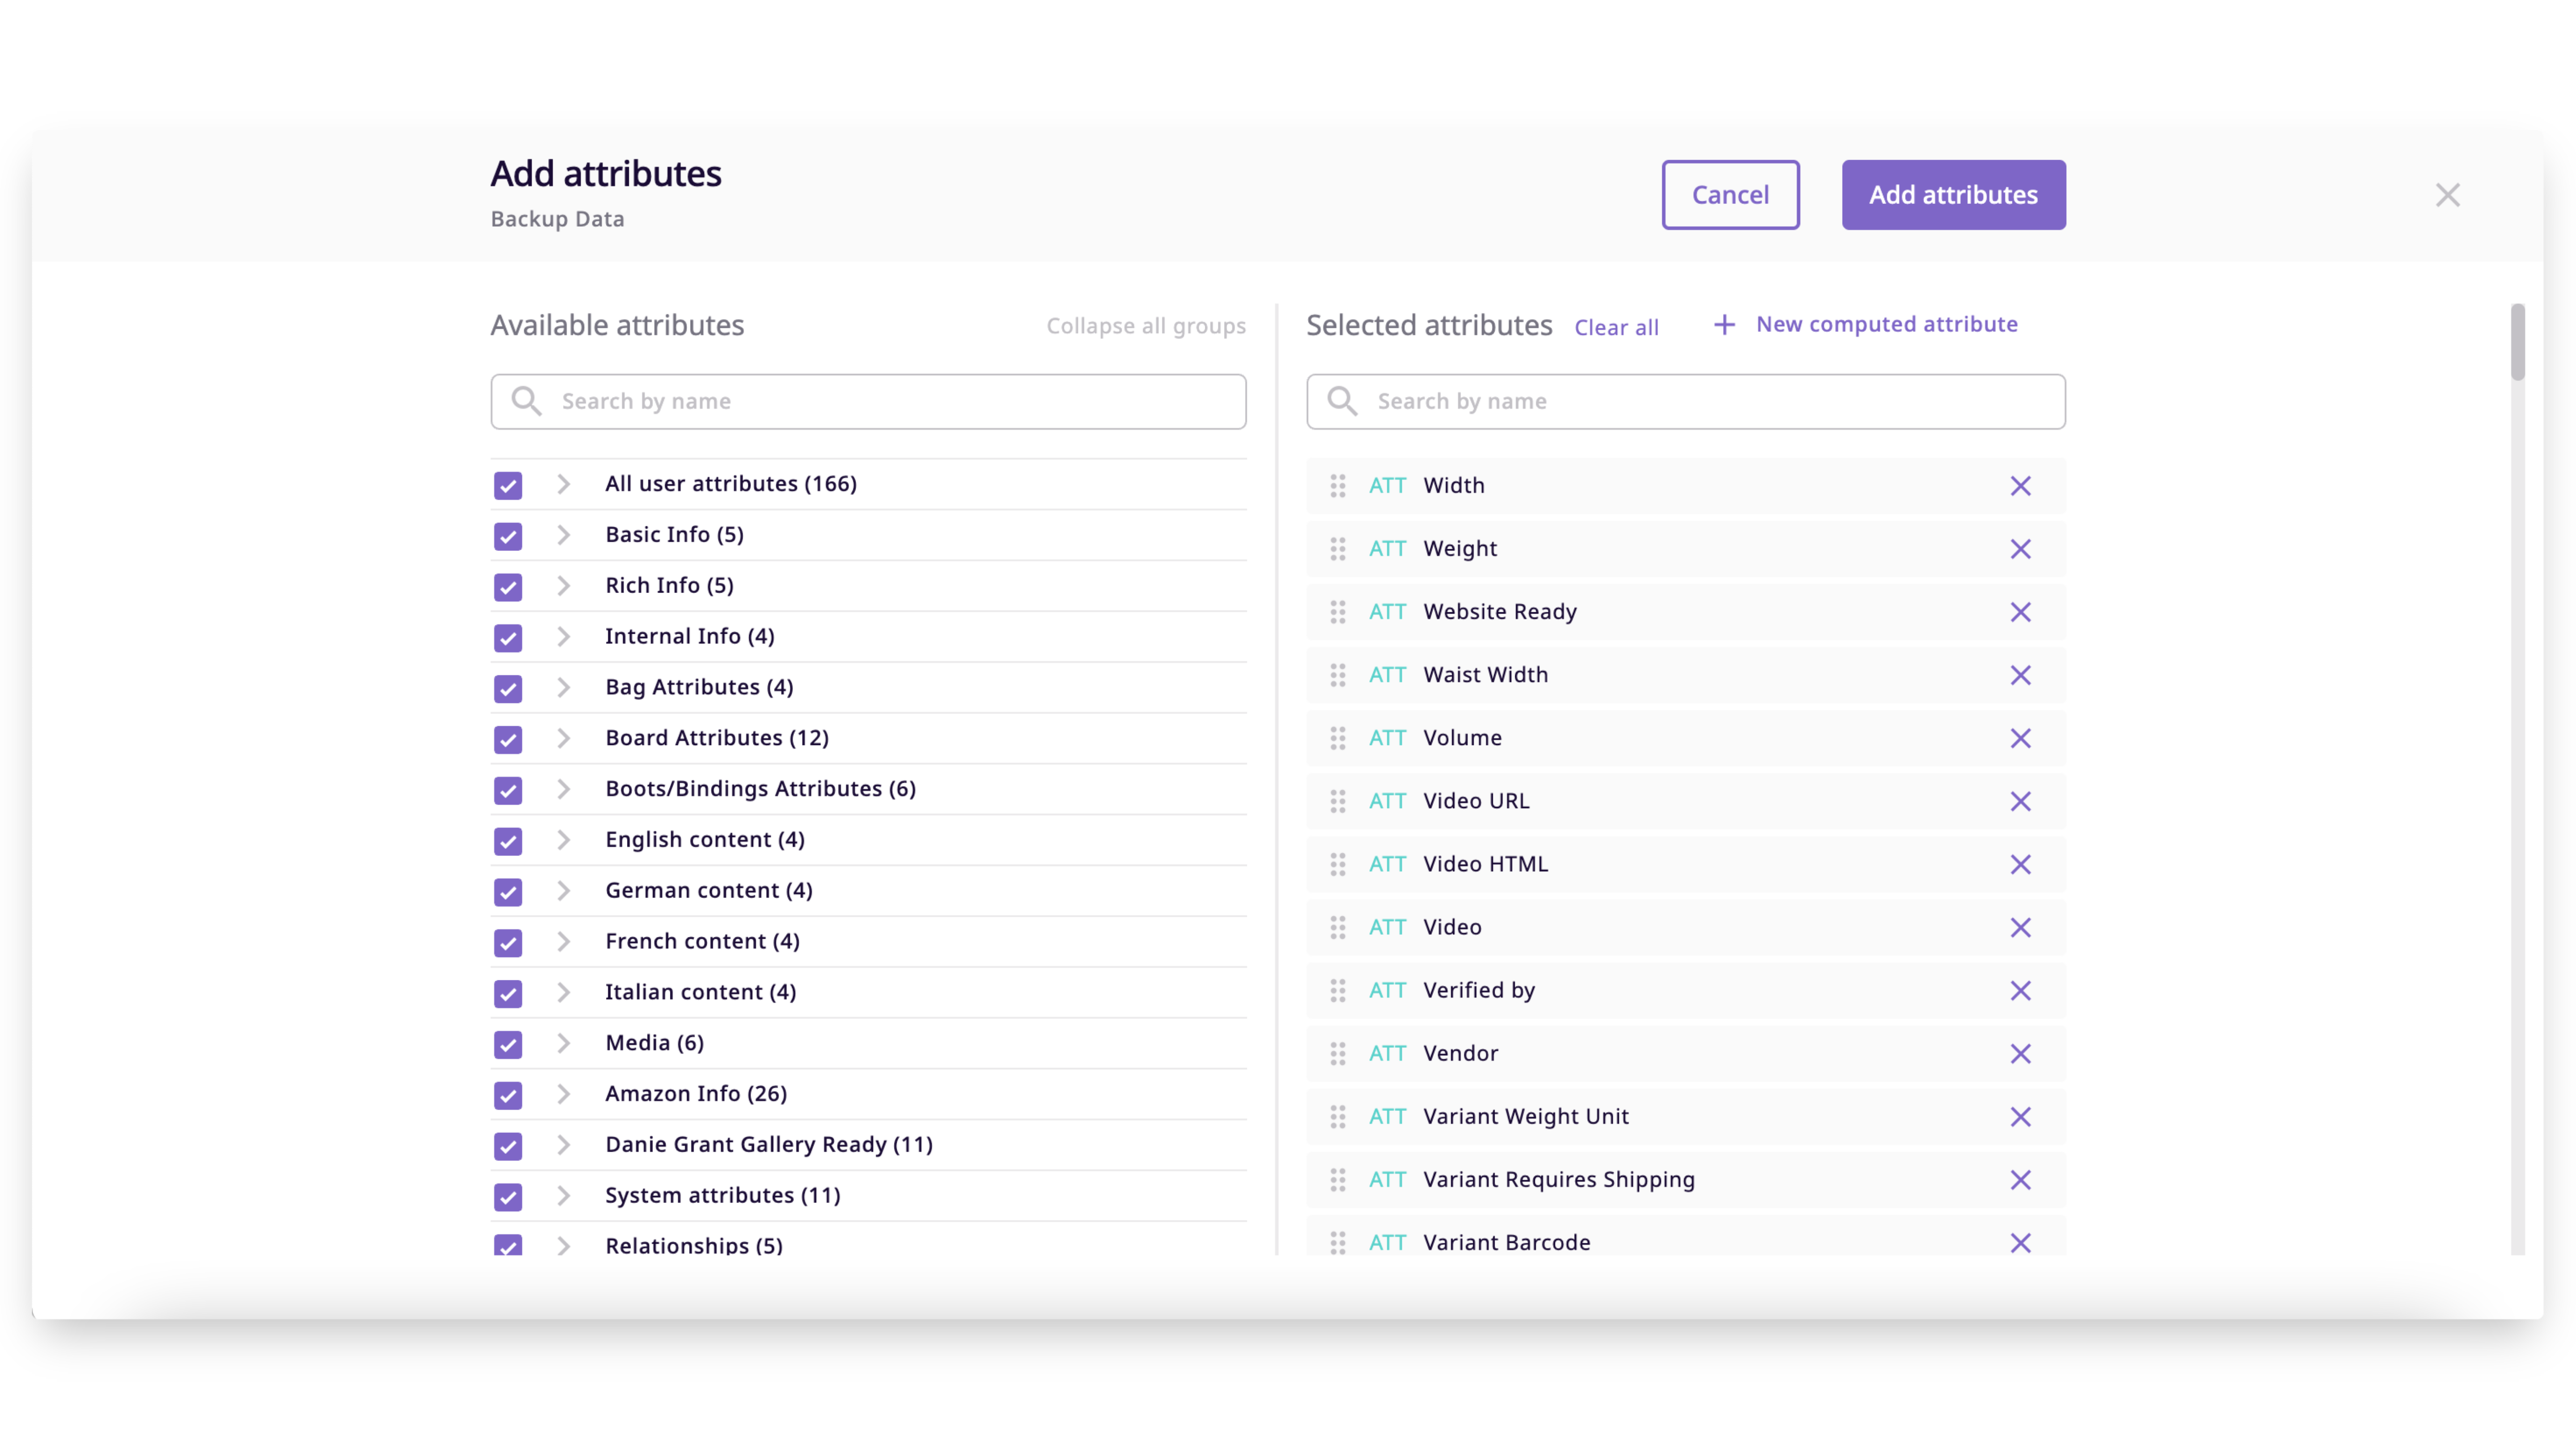Screen dimensions: 2576x1449
Task: Uncheck the Rich Info group checkbox
Action: 508,587
